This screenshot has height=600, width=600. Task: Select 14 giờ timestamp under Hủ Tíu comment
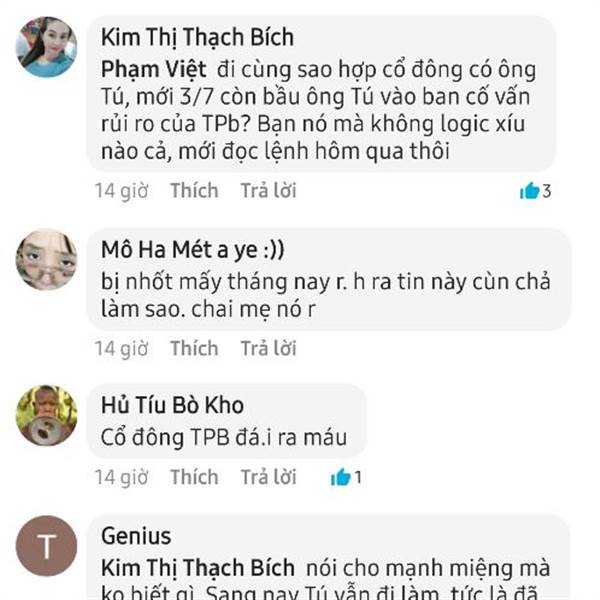click(121, 477)
